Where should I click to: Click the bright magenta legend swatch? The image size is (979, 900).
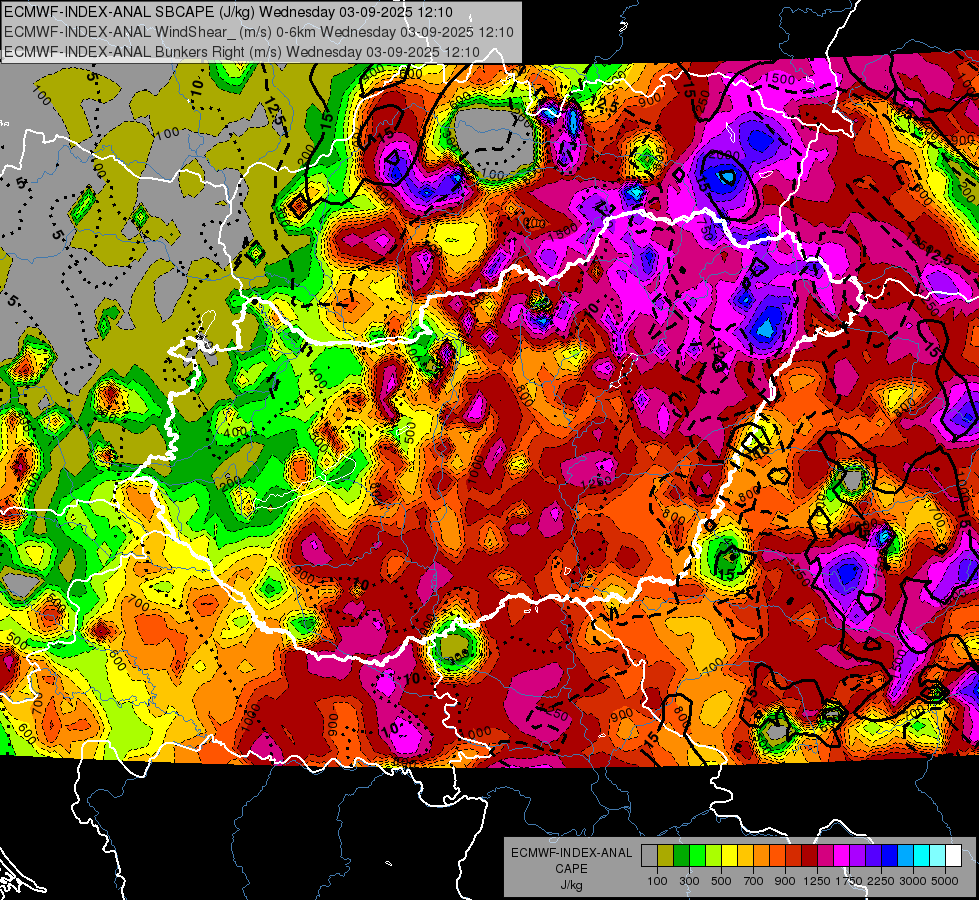pos(842,855)
